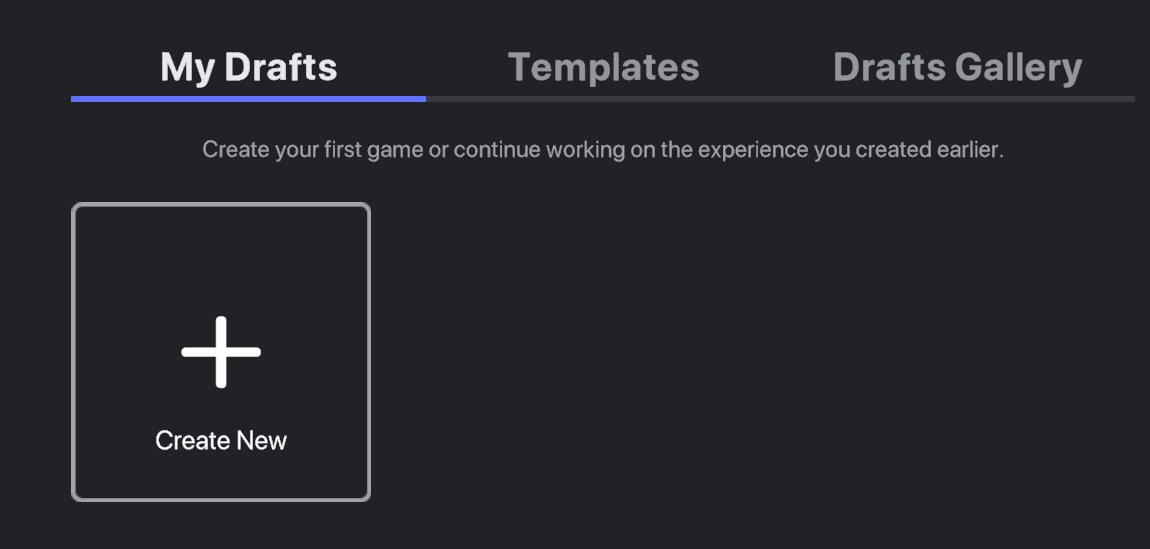The height and width of the screenshot is (549, 1150).
Task: Click the plus icon to create a draft
Action: 221,352
